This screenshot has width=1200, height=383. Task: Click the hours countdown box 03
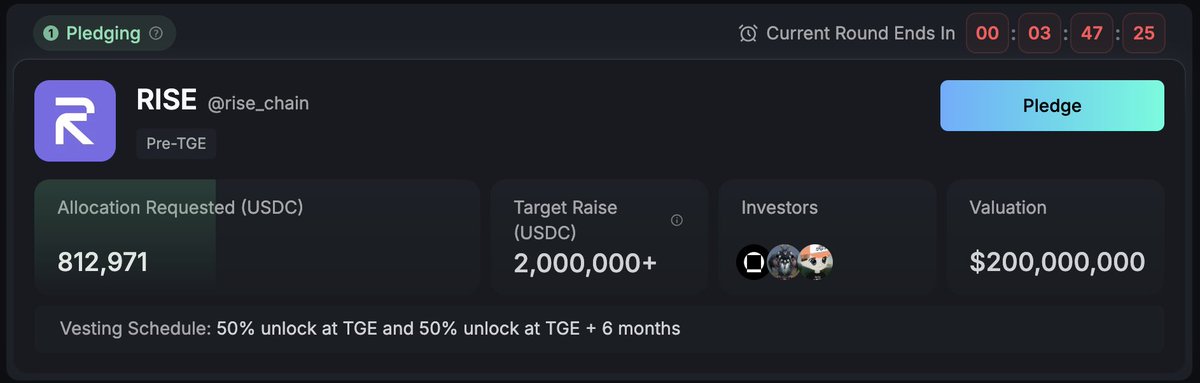click(x=1040, y=34)
